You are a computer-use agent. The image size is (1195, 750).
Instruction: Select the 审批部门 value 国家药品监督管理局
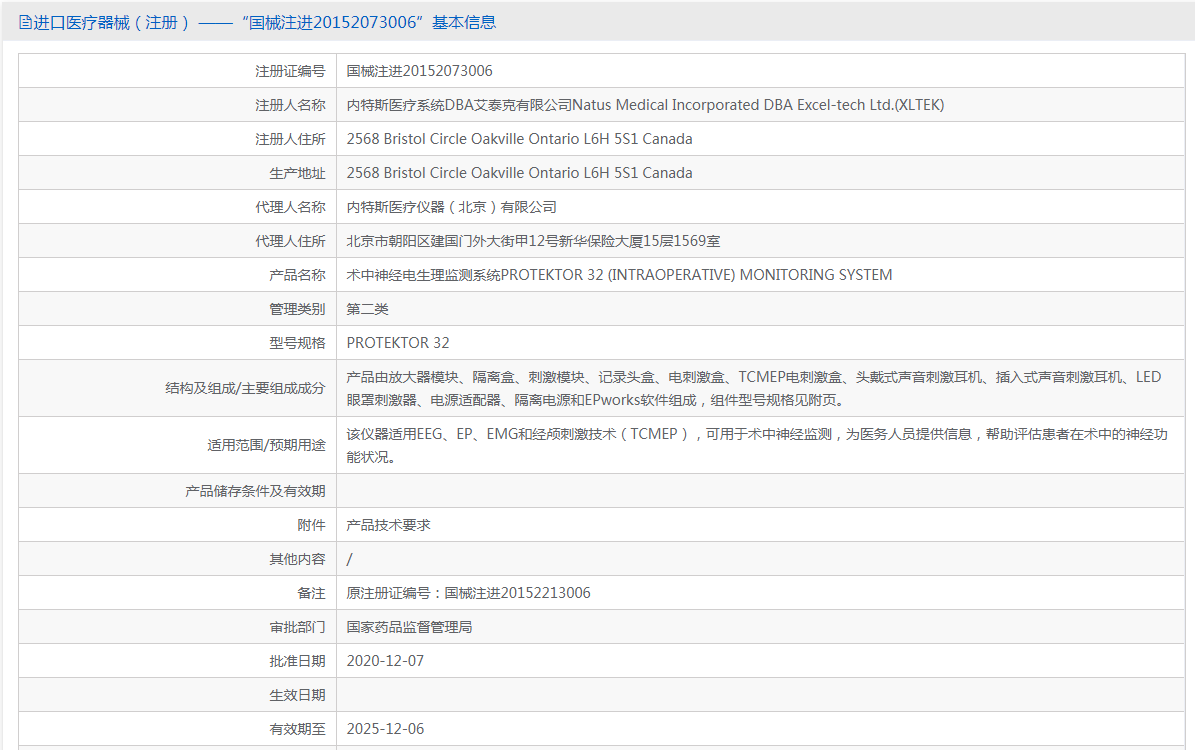coord(409,627)
